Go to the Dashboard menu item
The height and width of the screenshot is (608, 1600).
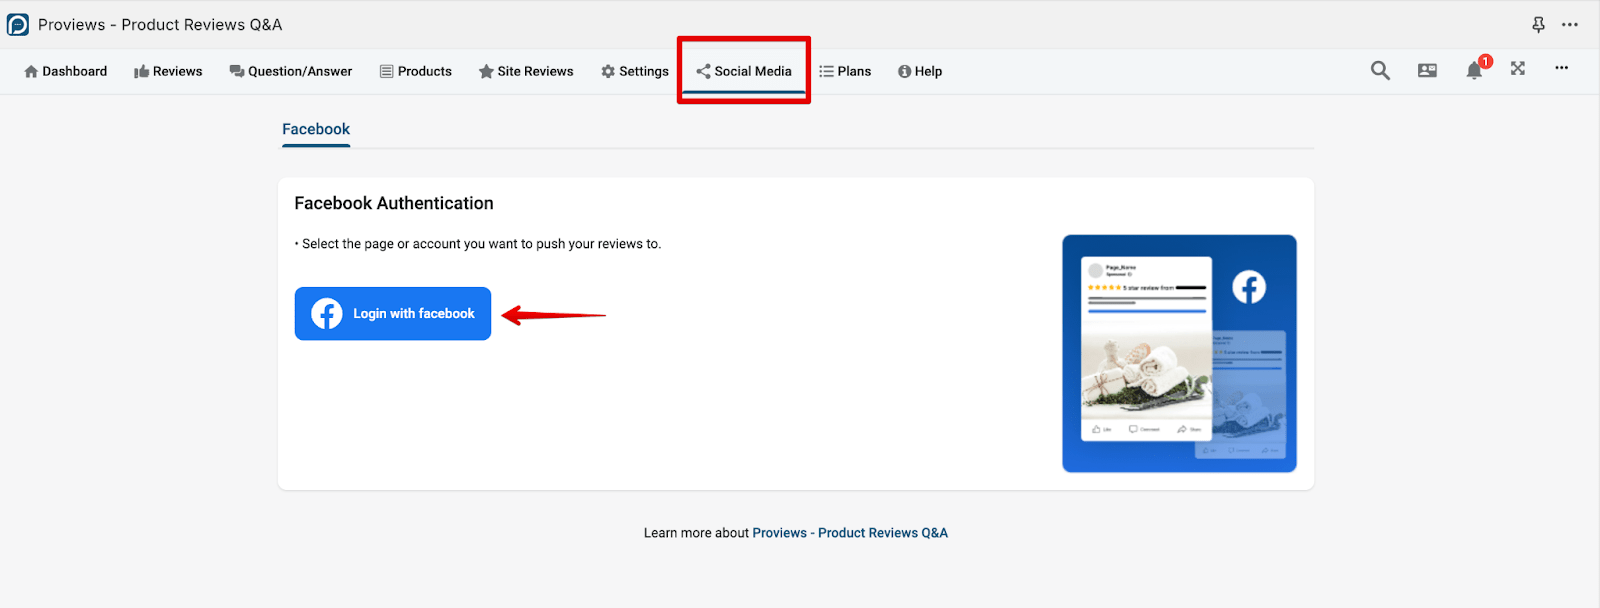point(65,71)
